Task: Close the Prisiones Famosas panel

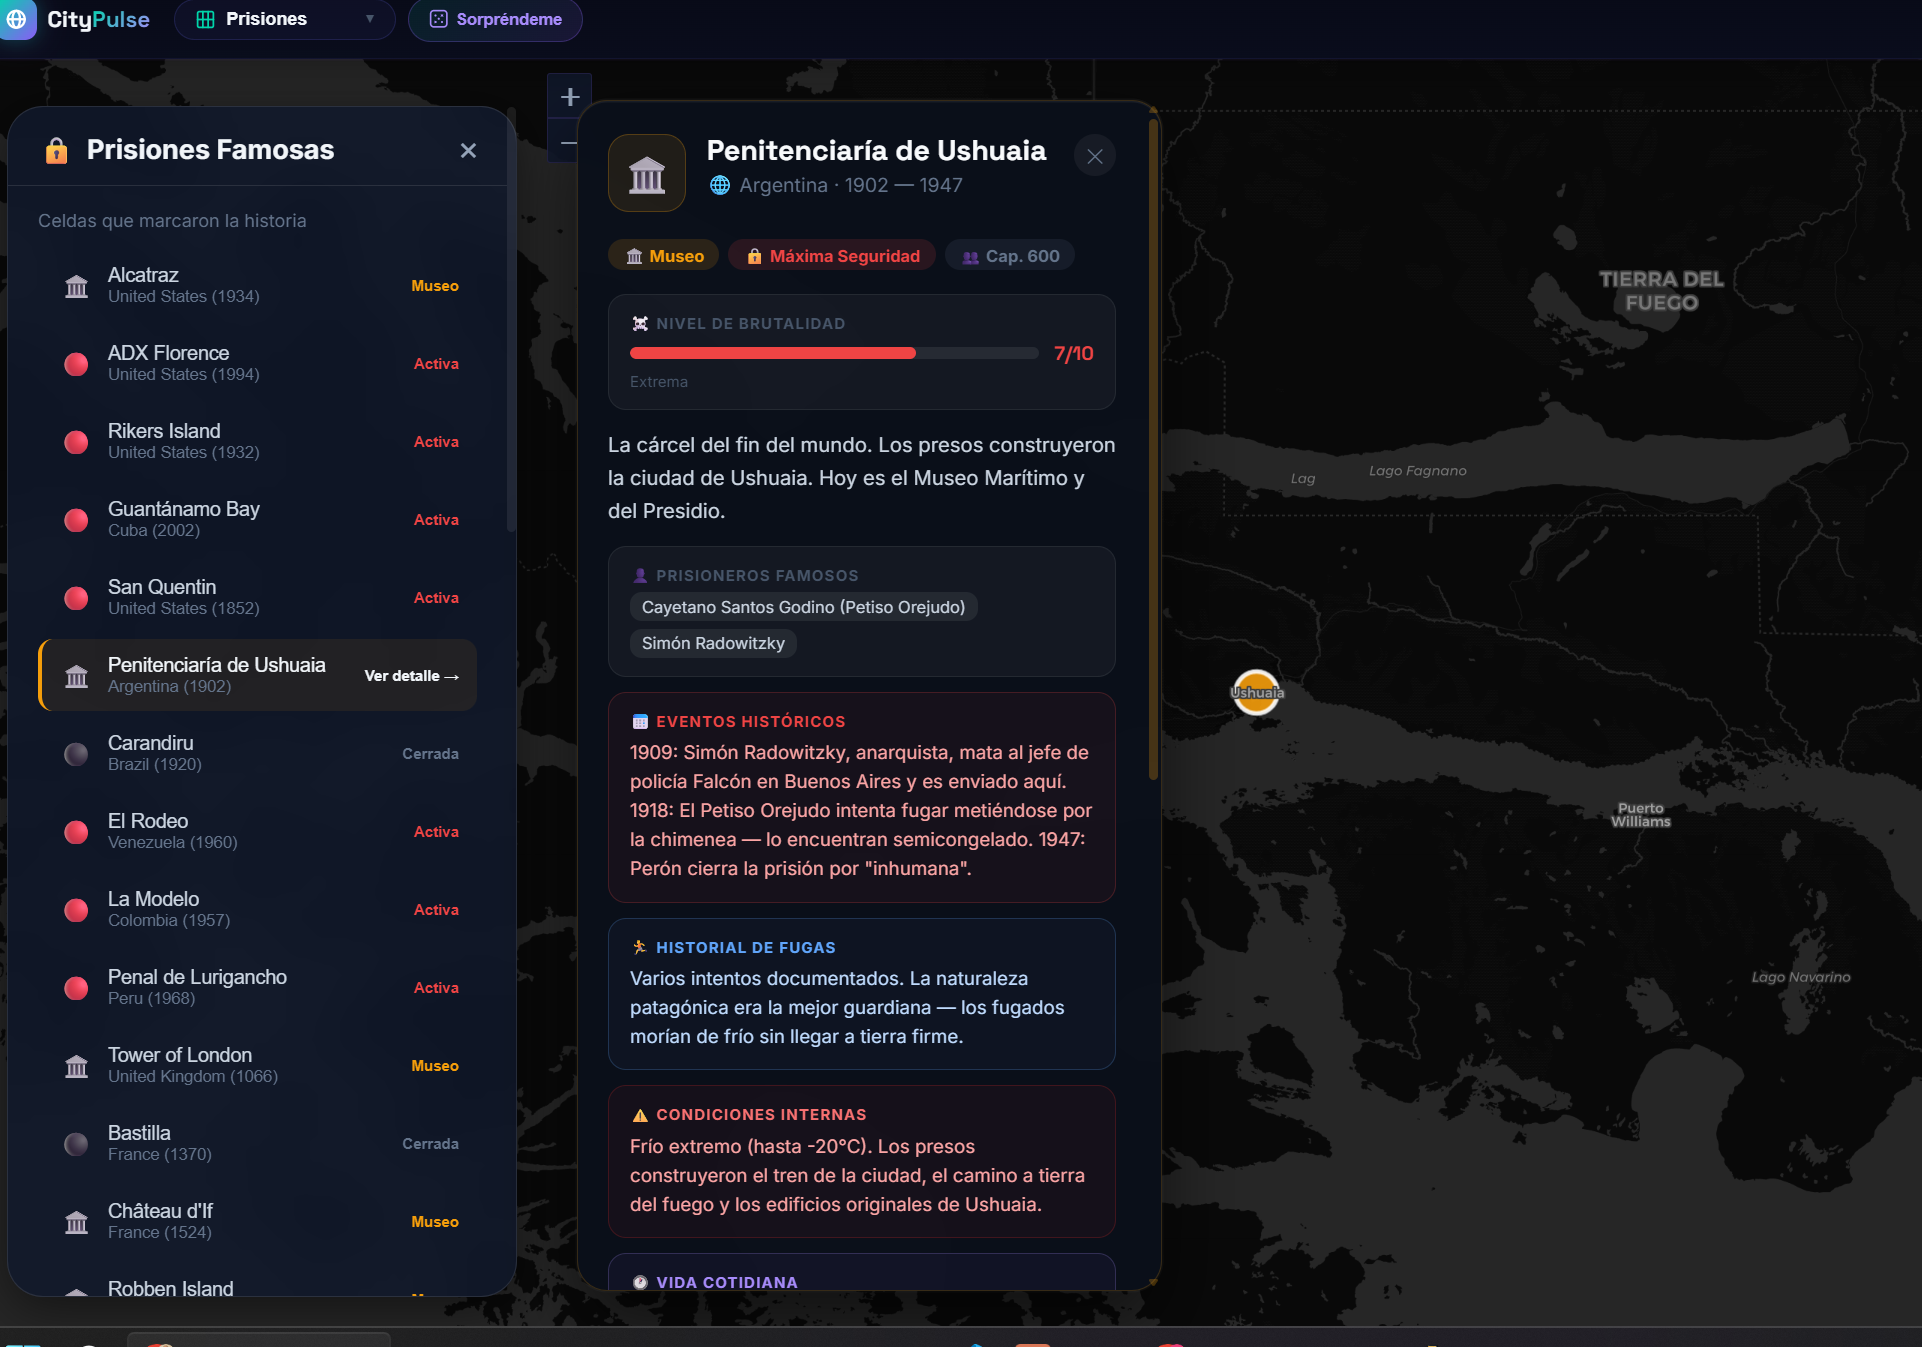Action: [x=468, y=150]
